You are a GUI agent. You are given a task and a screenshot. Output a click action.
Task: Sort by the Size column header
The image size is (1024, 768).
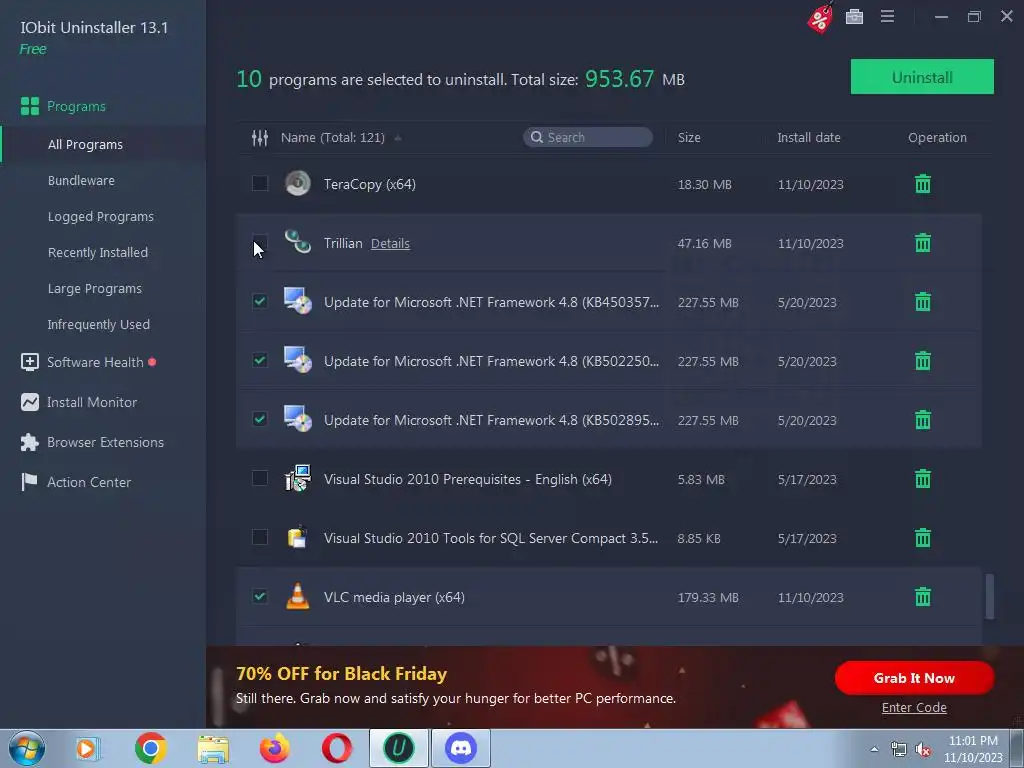click(689, 138)
